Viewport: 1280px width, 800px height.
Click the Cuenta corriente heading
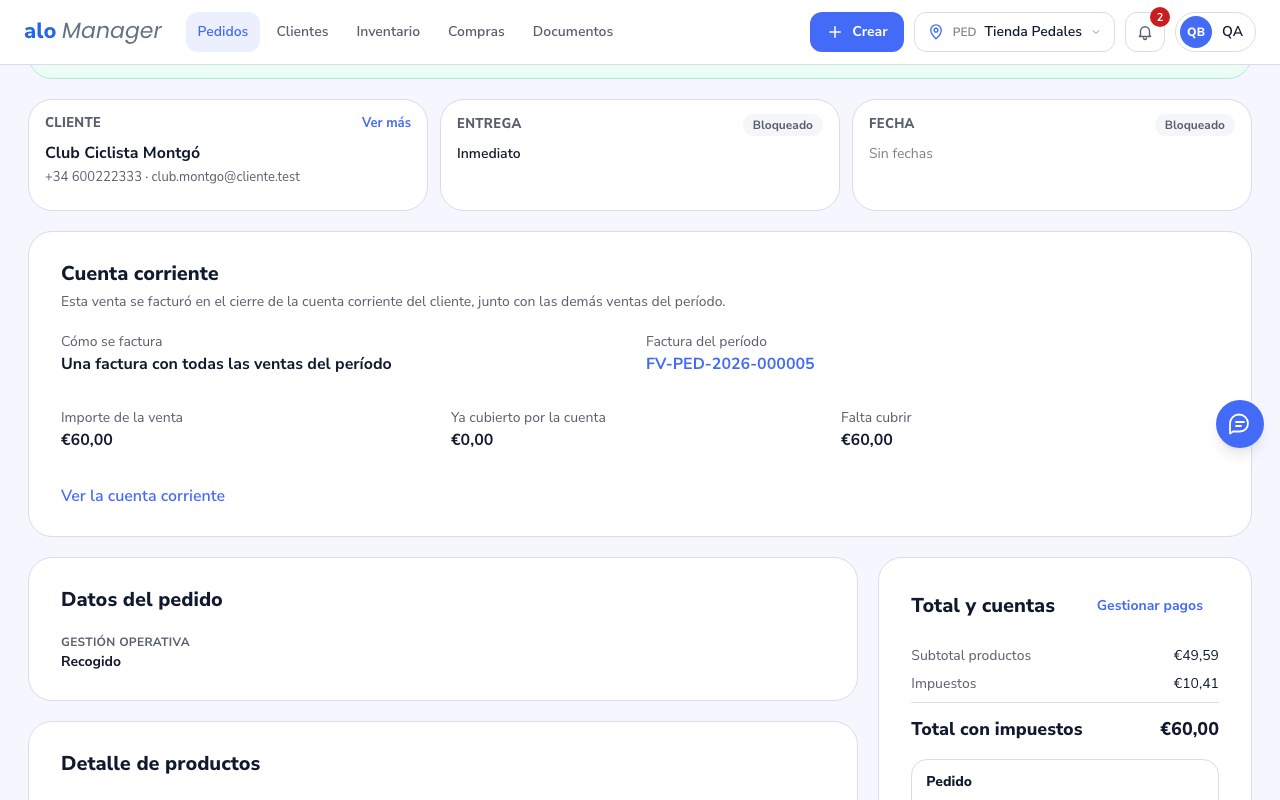pyautogui.click(x=140, y=274)
